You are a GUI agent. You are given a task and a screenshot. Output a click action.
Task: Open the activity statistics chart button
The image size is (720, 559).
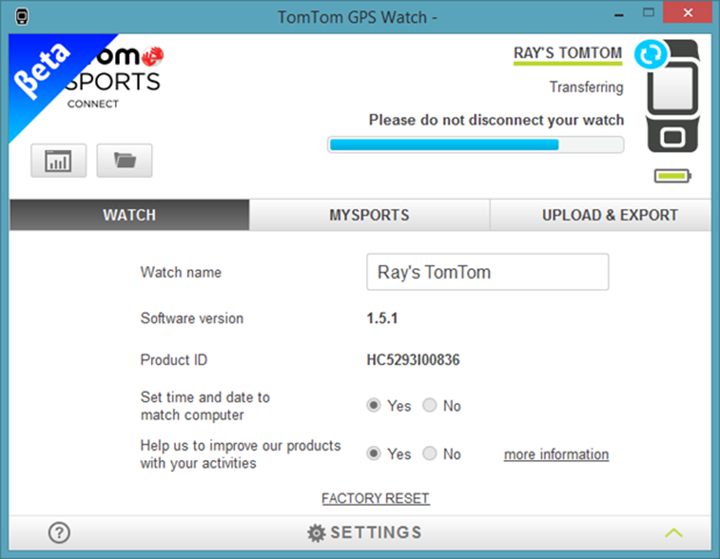click(58, 161)
